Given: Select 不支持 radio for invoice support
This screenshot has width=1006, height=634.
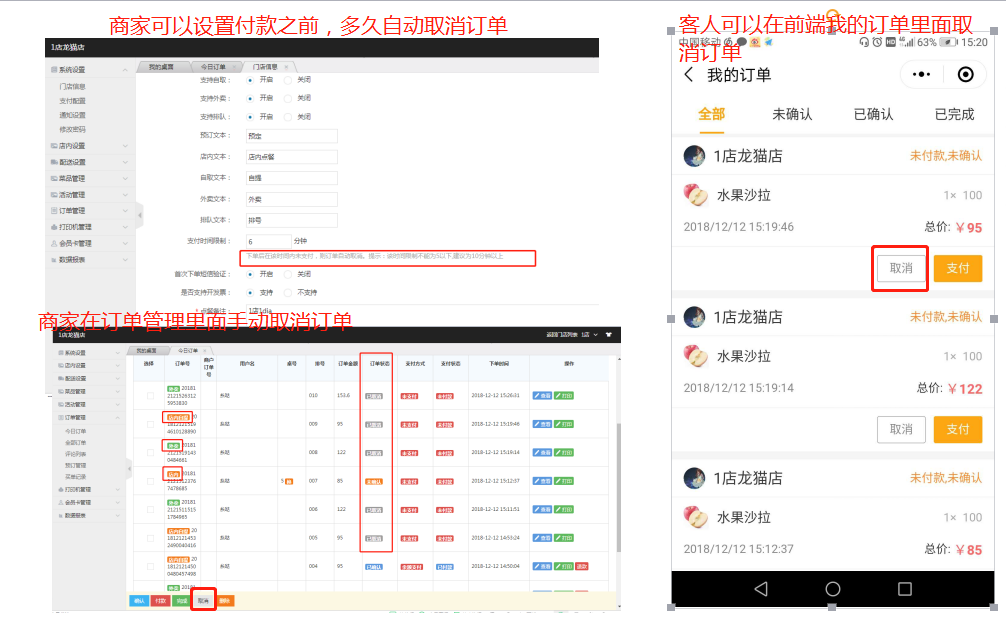Looking at the screenshot, I should click(x=289, y=292).
